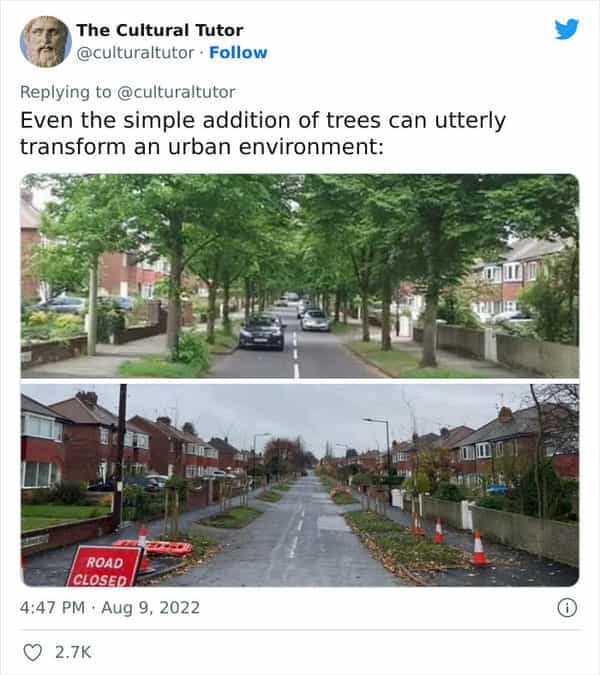Click the Twitter bird logo
Viewport: 600px width, 675px height.
pyautogui.click(x=566, y=29)
